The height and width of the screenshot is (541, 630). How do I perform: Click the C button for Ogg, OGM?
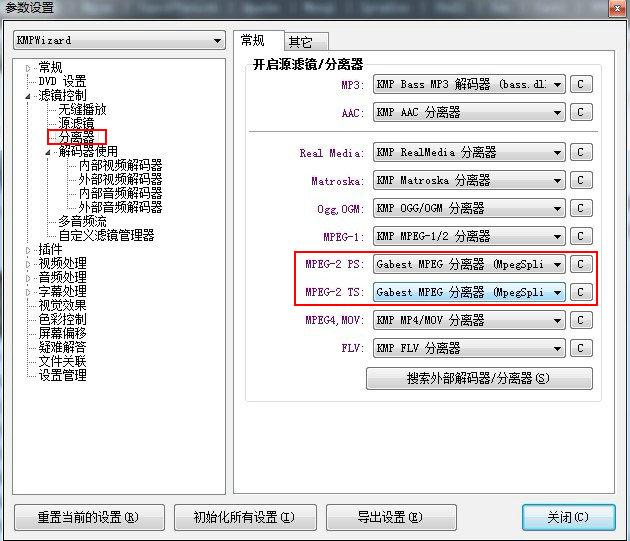(581, 208)
